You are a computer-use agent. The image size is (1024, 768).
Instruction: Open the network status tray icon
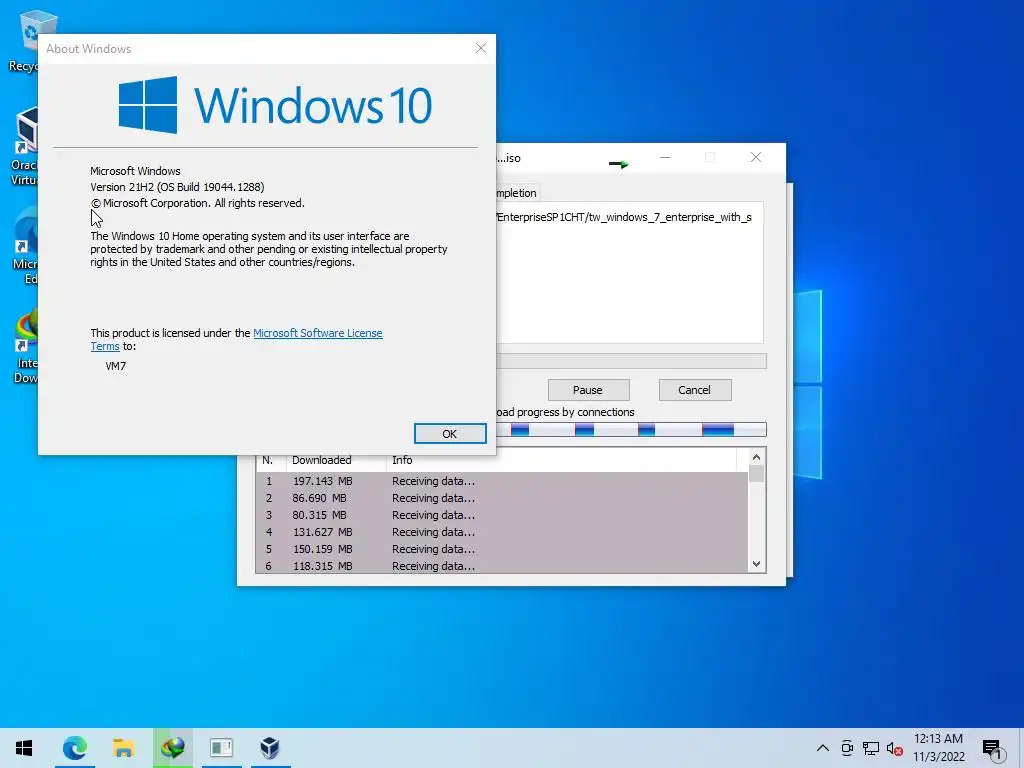(871, 748)
